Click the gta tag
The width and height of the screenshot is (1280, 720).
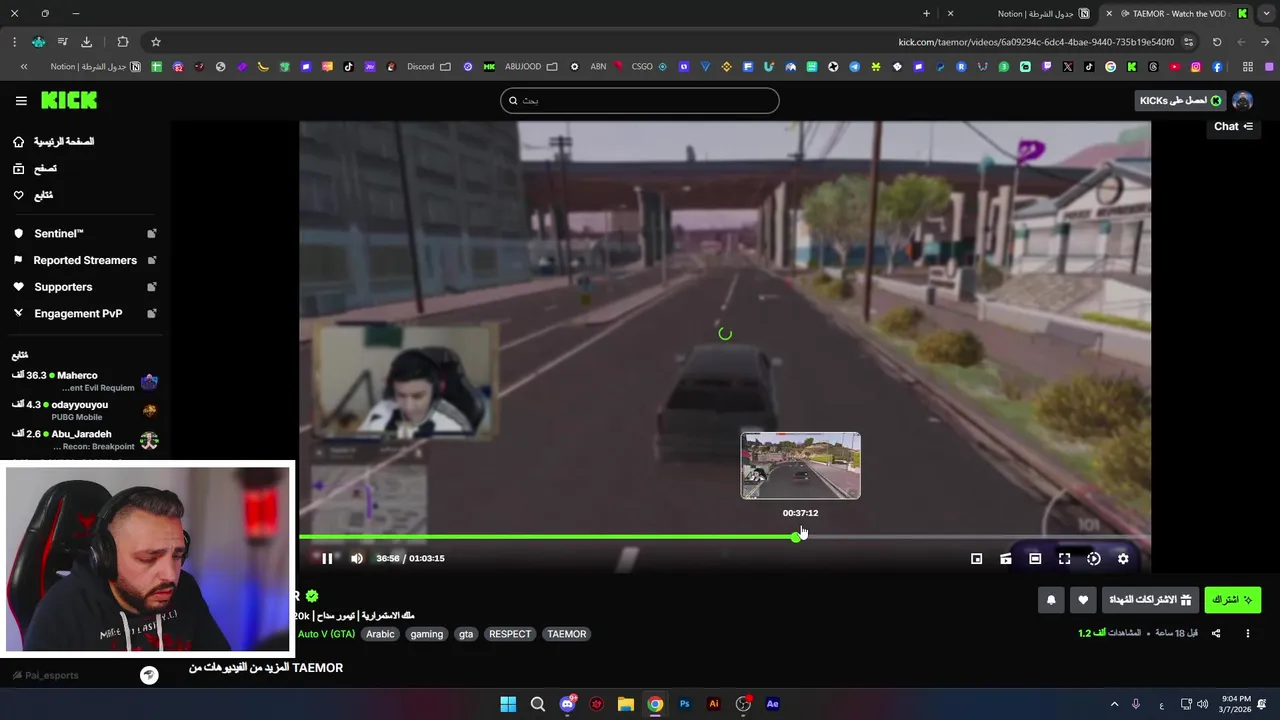(466, 634)
